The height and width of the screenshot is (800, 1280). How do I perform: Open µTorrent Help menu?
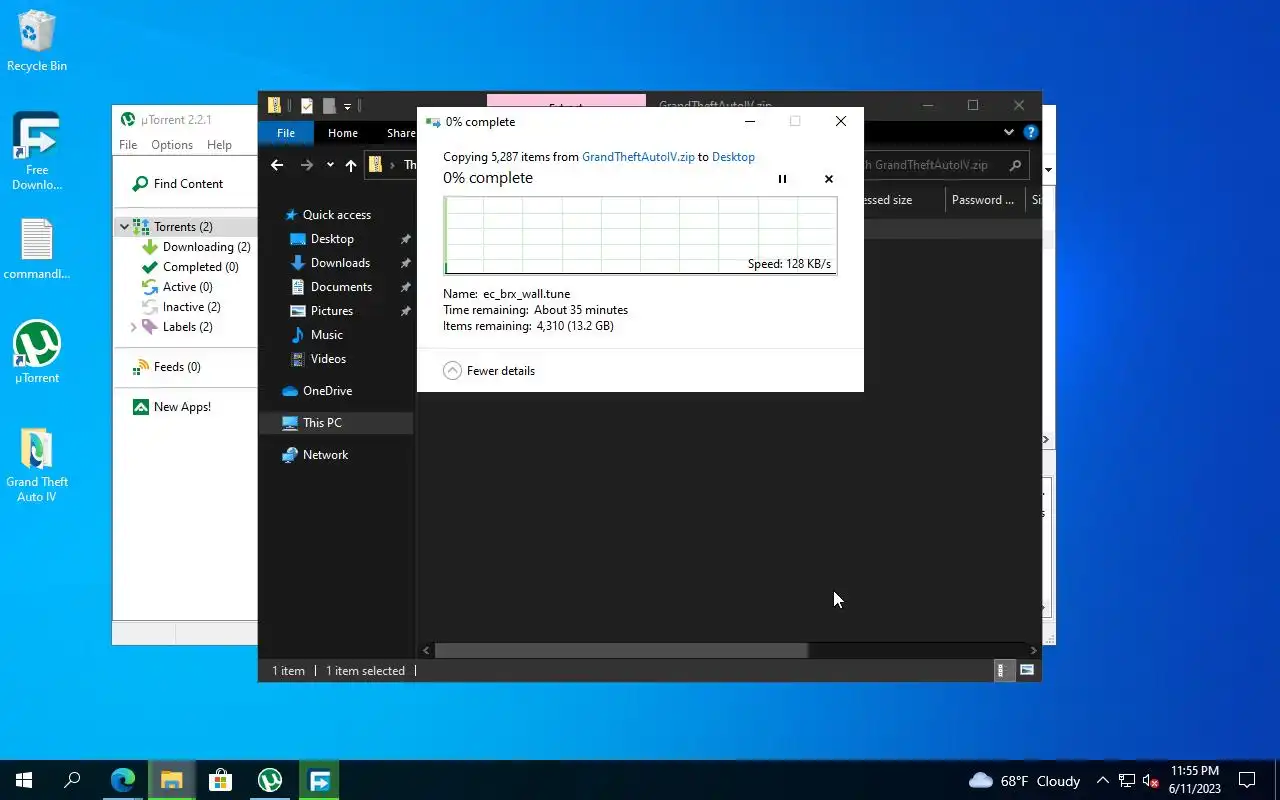tap(219, 145)
